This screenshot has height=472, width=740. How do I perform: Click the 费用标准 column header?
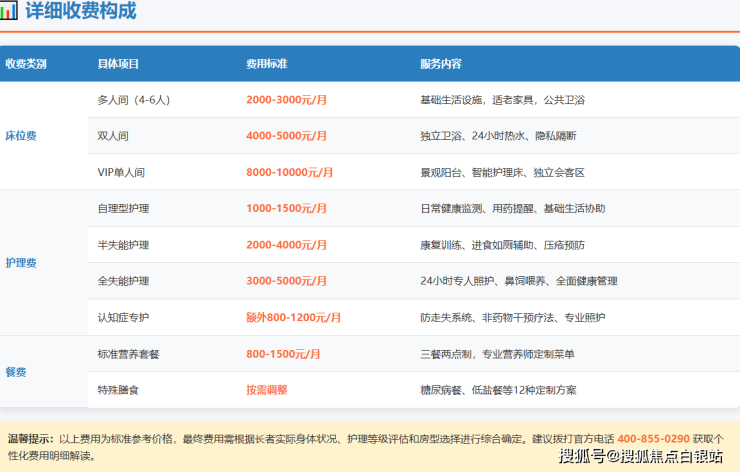[267, 64]
